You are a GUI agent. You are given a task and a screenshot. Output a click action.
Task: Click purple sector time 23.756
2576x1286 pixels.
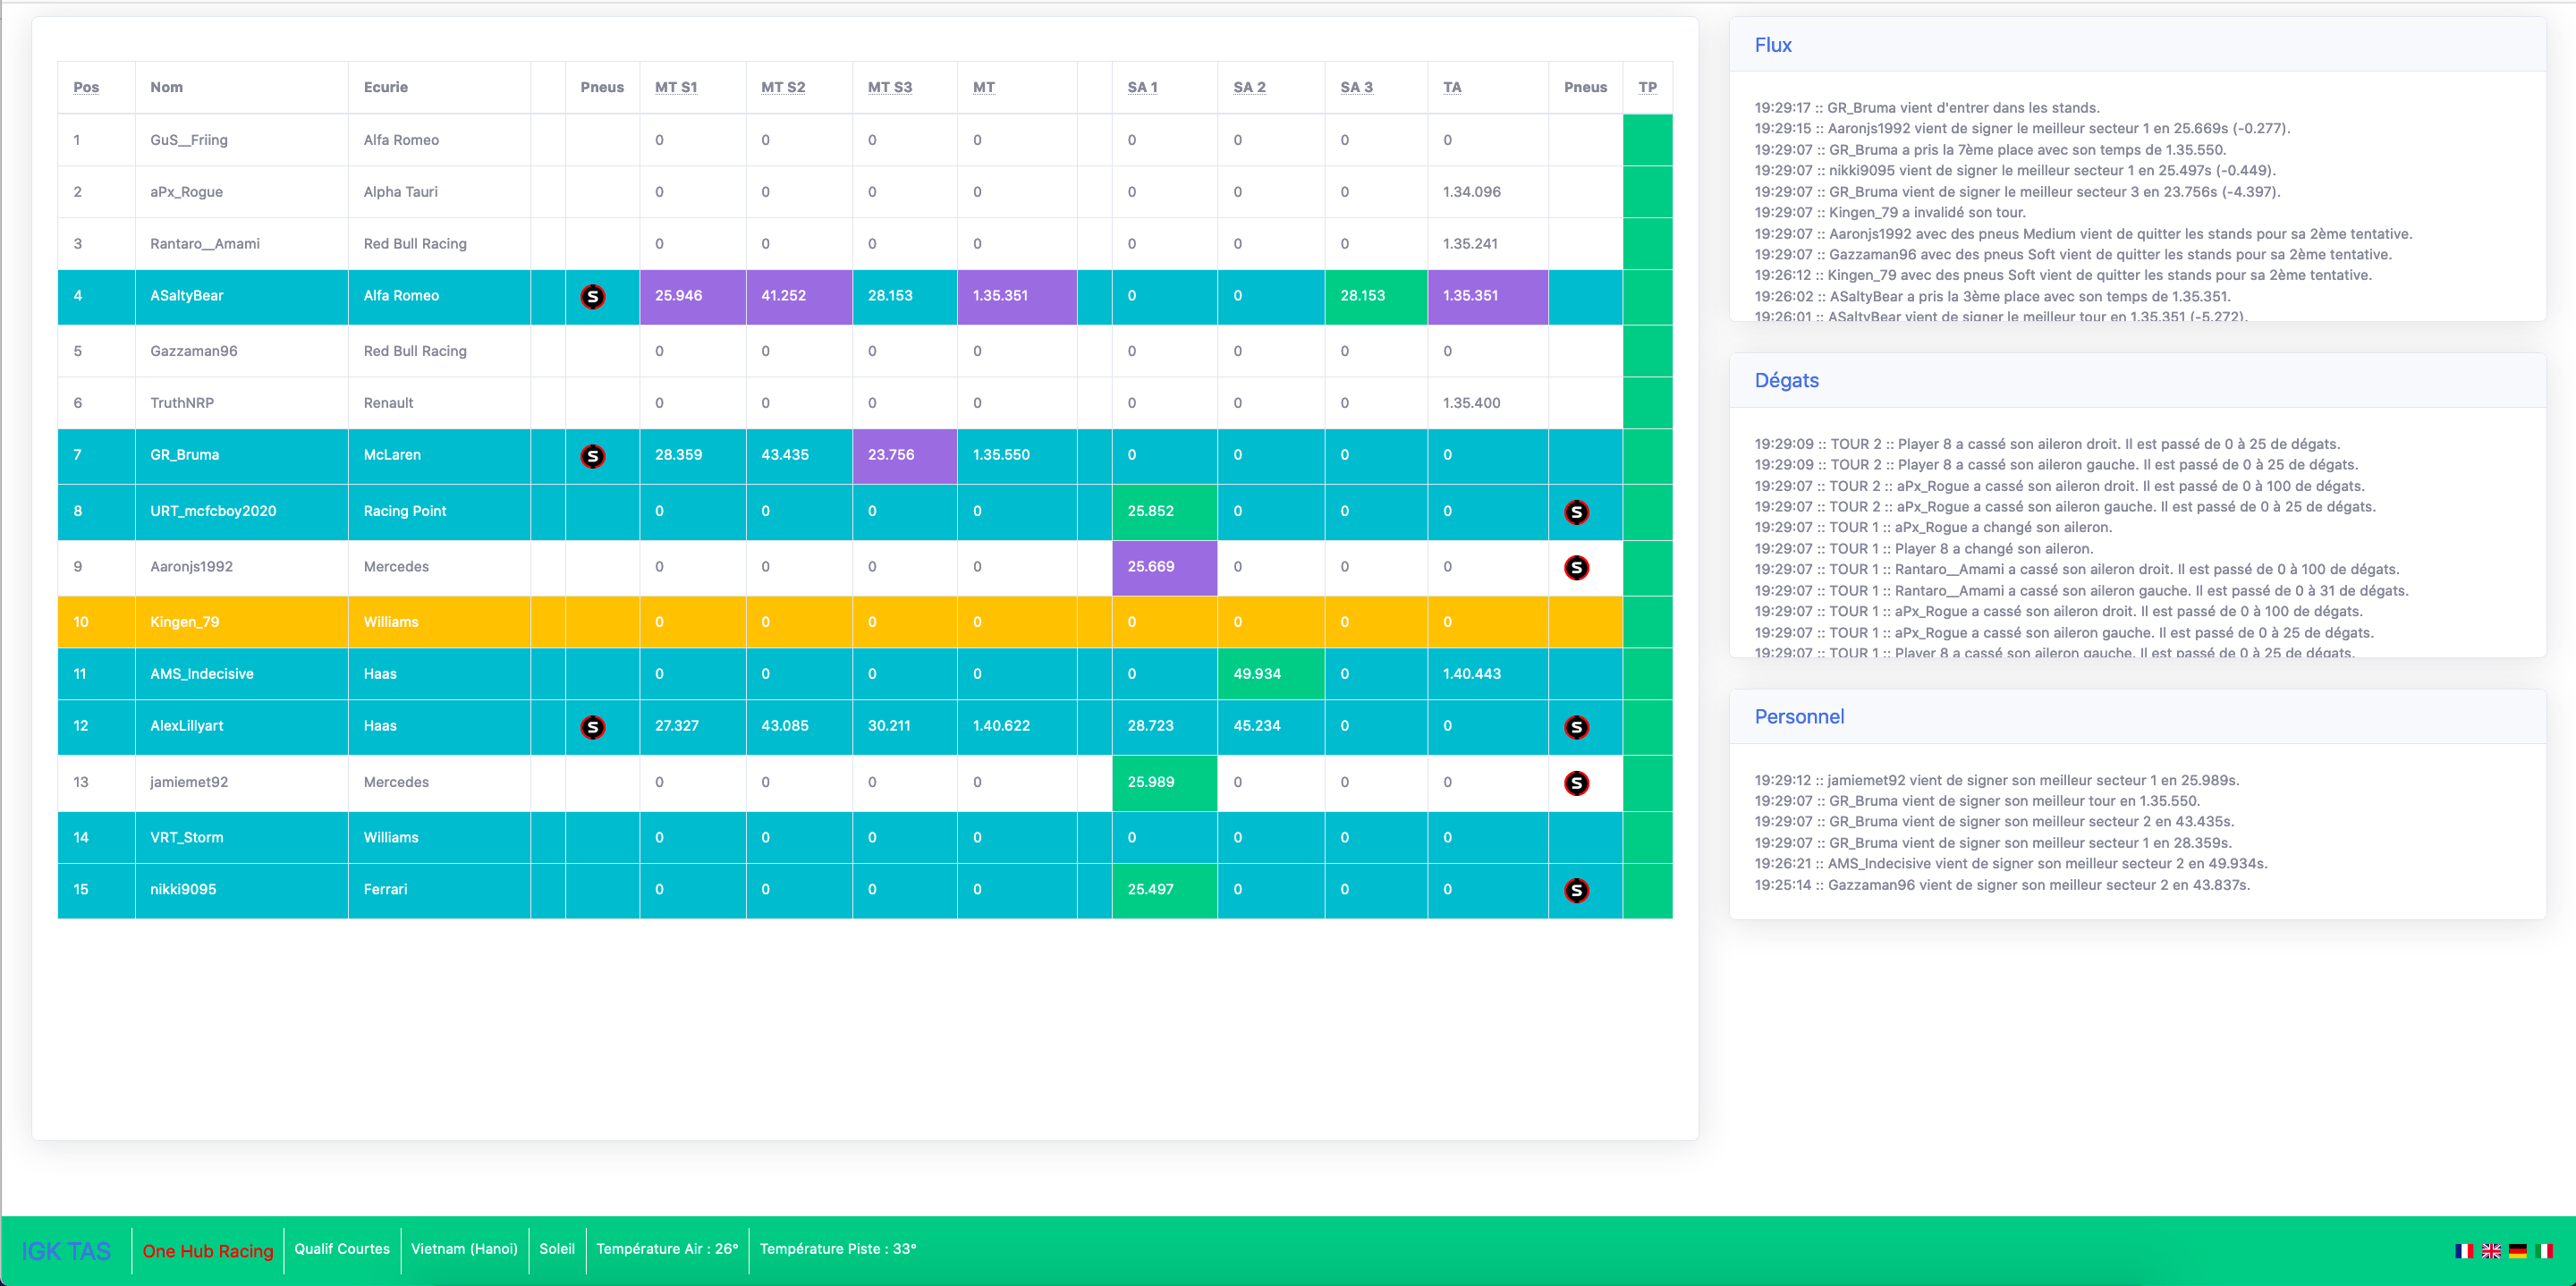(x=905, y=456)
